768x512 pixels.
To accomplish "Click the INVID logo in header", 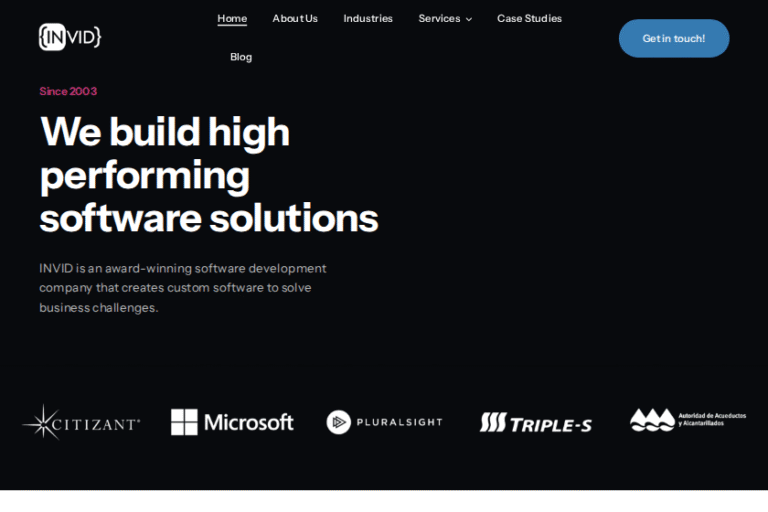I will [x=70, y=37].
